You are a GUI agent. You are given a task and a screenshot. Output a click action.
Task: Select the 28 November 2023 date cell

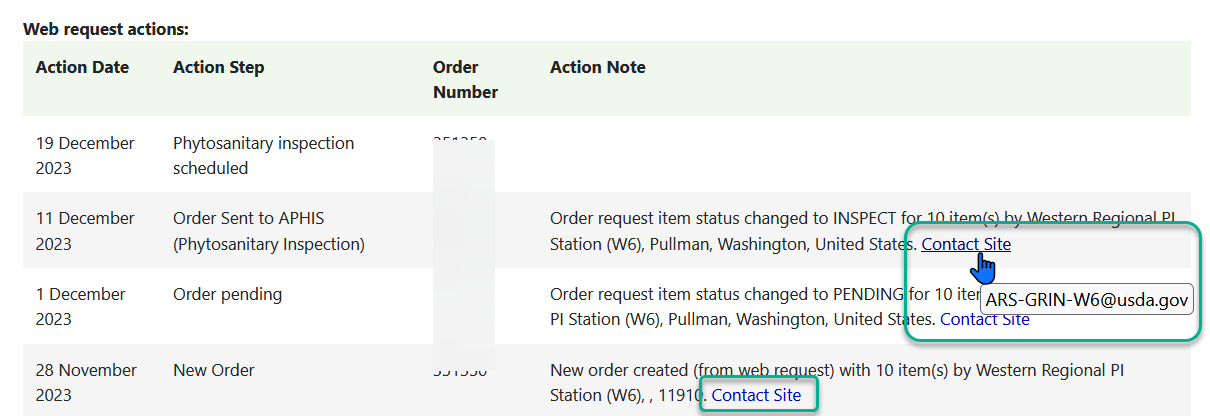click(86, 383)
